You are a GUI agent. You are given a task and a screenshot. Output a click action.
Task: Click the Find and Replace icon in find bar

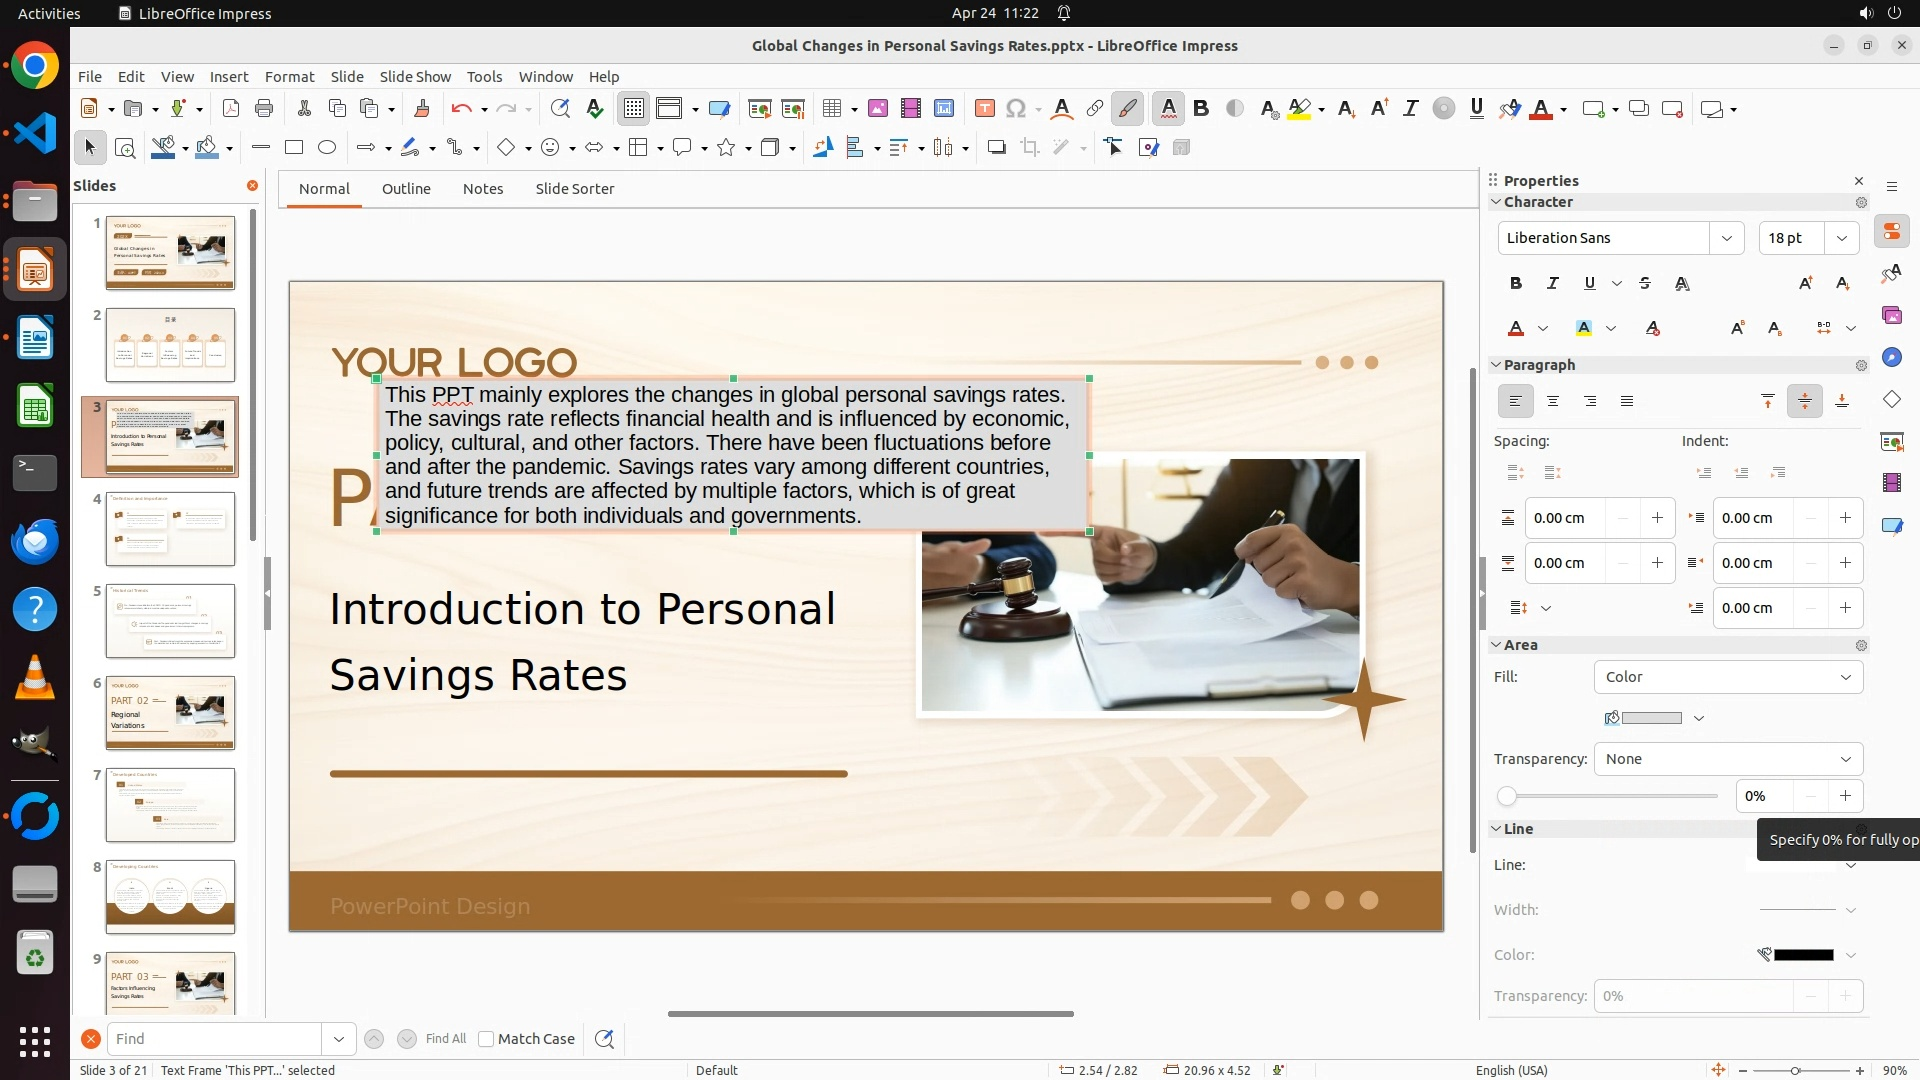(x=604, y=1039)
